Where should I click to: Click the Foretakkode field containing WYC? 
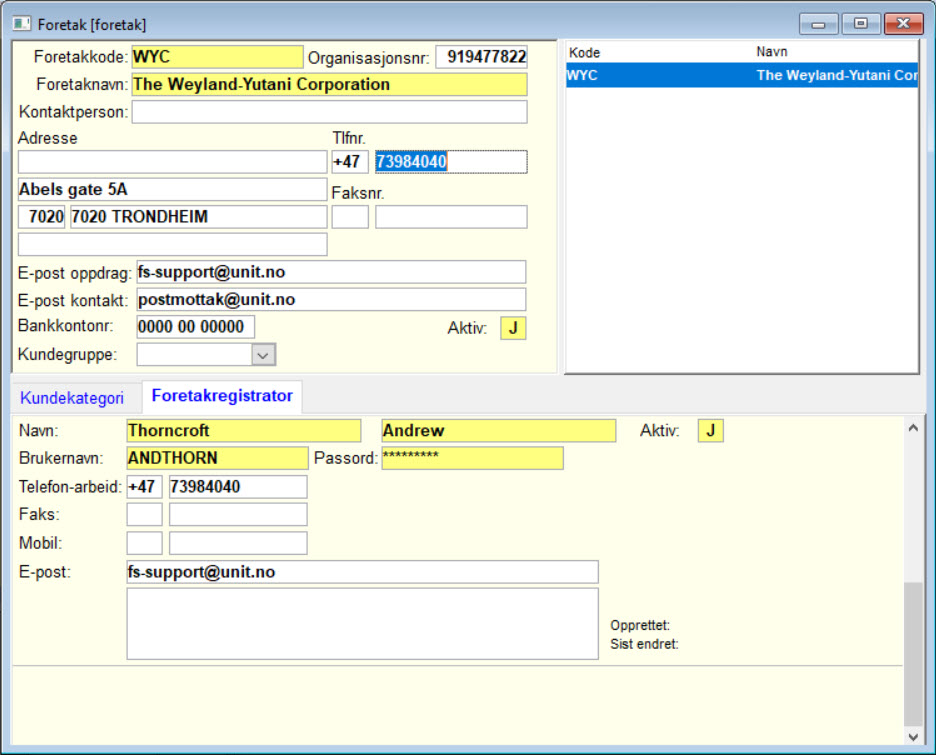tap(217, 57)
